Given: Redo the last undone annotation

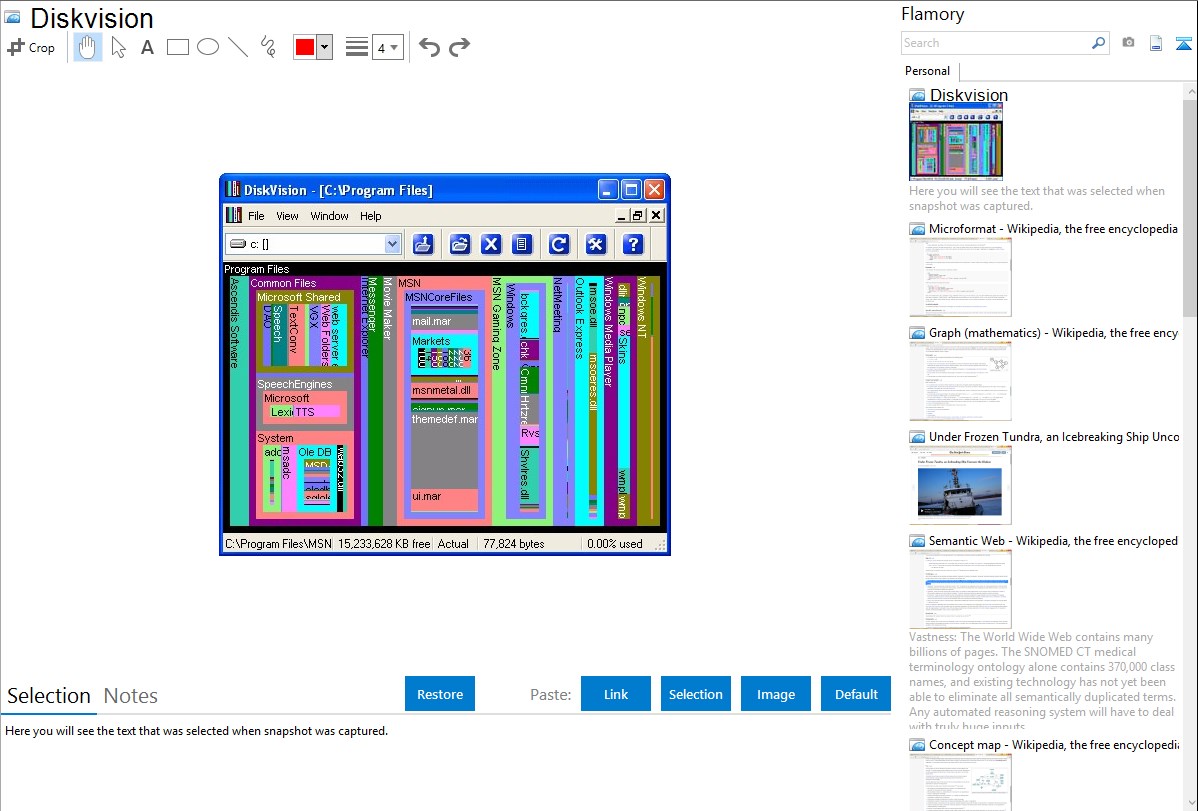Looking at the screenshot, I should (459, 47).
